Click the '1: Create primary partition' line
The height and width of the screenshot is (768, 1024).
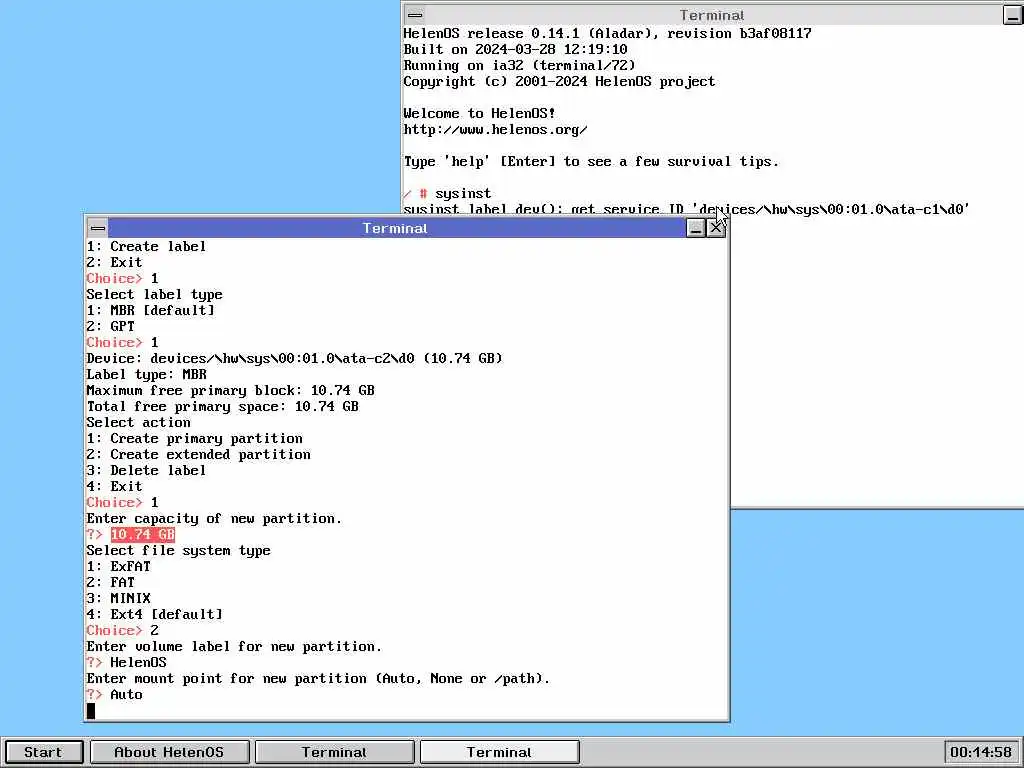[195, 438]
